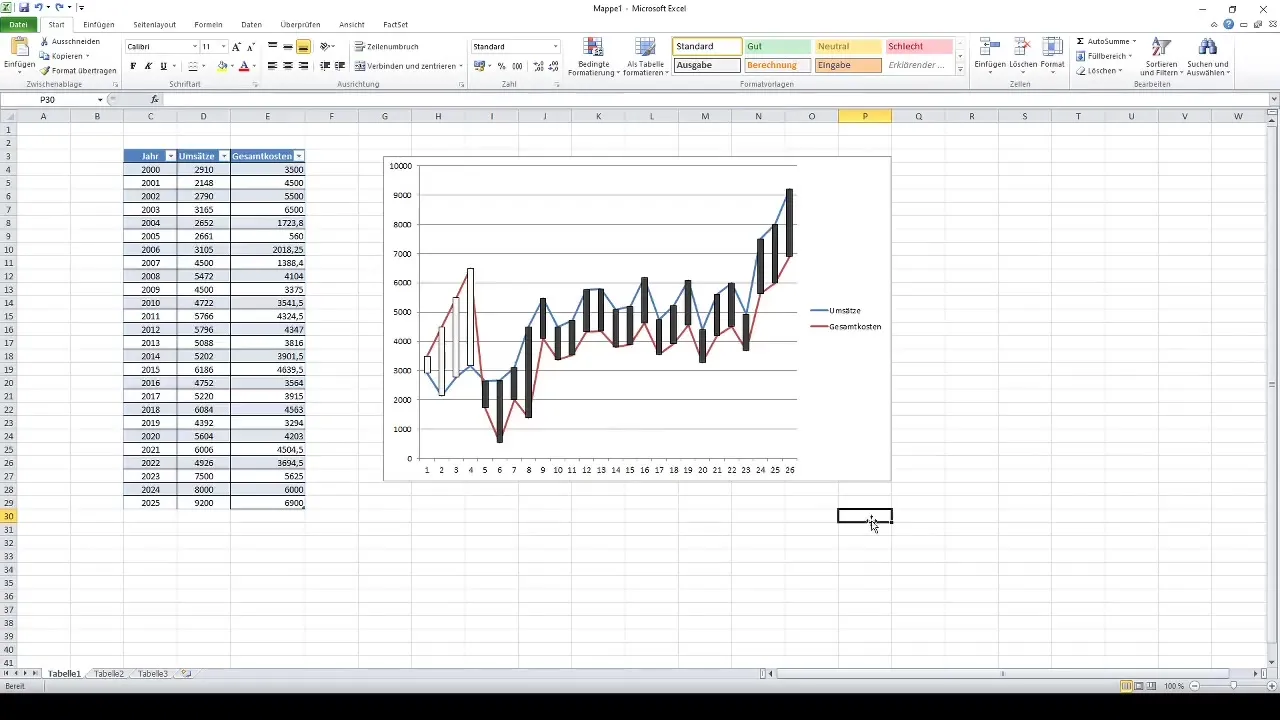Screen dimensions: 1280x720
Task: Click the fx insert function icon
Action: click(155, 100)
